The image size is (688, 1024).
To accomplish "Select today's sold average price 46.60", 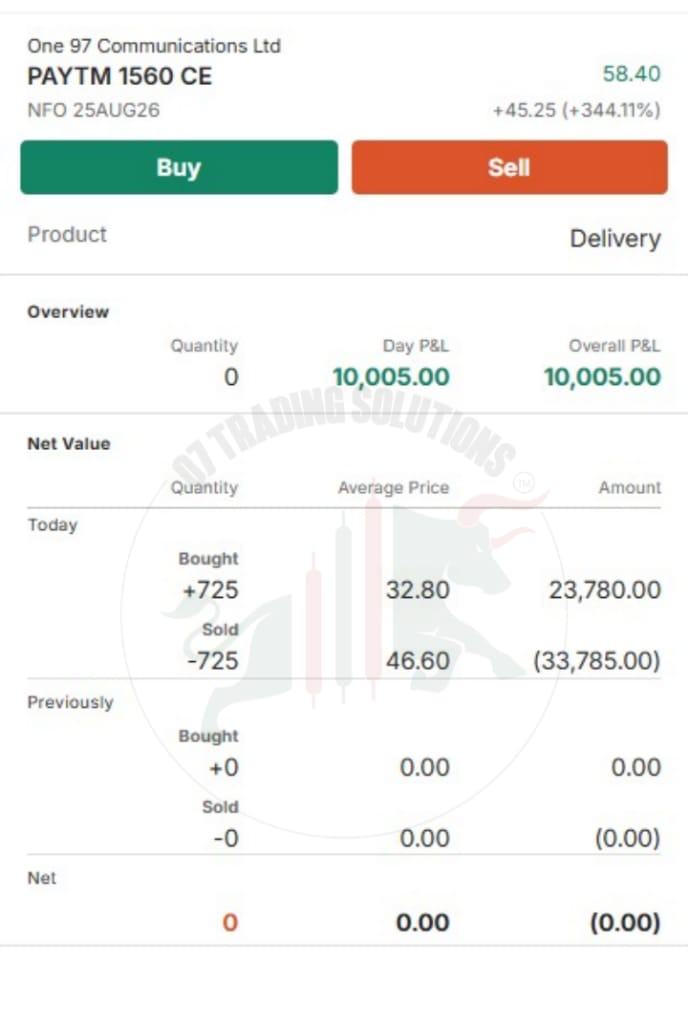I will (x=418, y=661).
